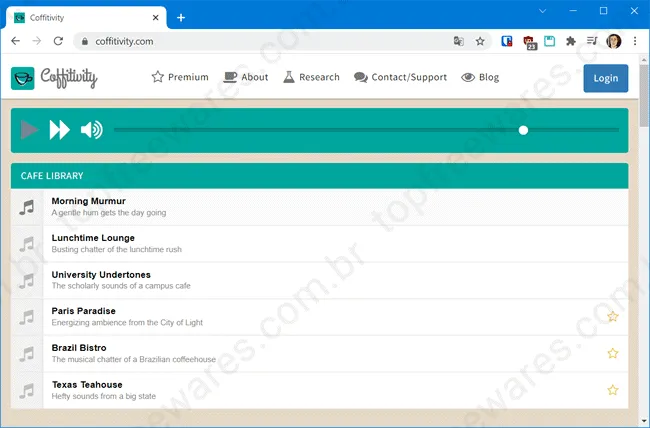The width and height of the screenshot is (650, 428).
Task: Open the translate page icon
Action: [458, 41]
